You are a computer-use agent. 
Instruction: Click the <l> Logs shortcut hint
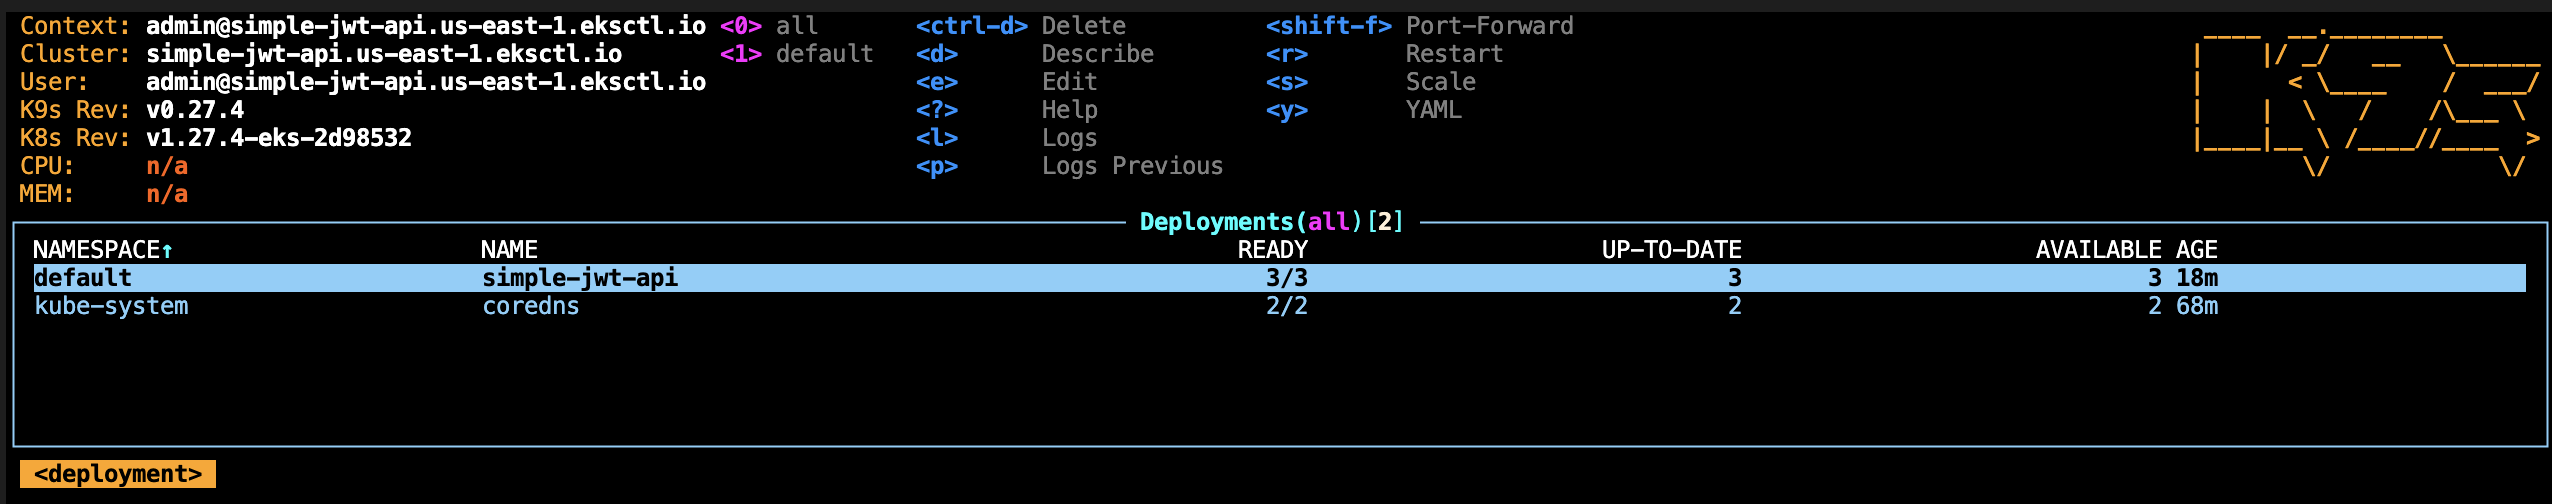[x=1007, y=138]
